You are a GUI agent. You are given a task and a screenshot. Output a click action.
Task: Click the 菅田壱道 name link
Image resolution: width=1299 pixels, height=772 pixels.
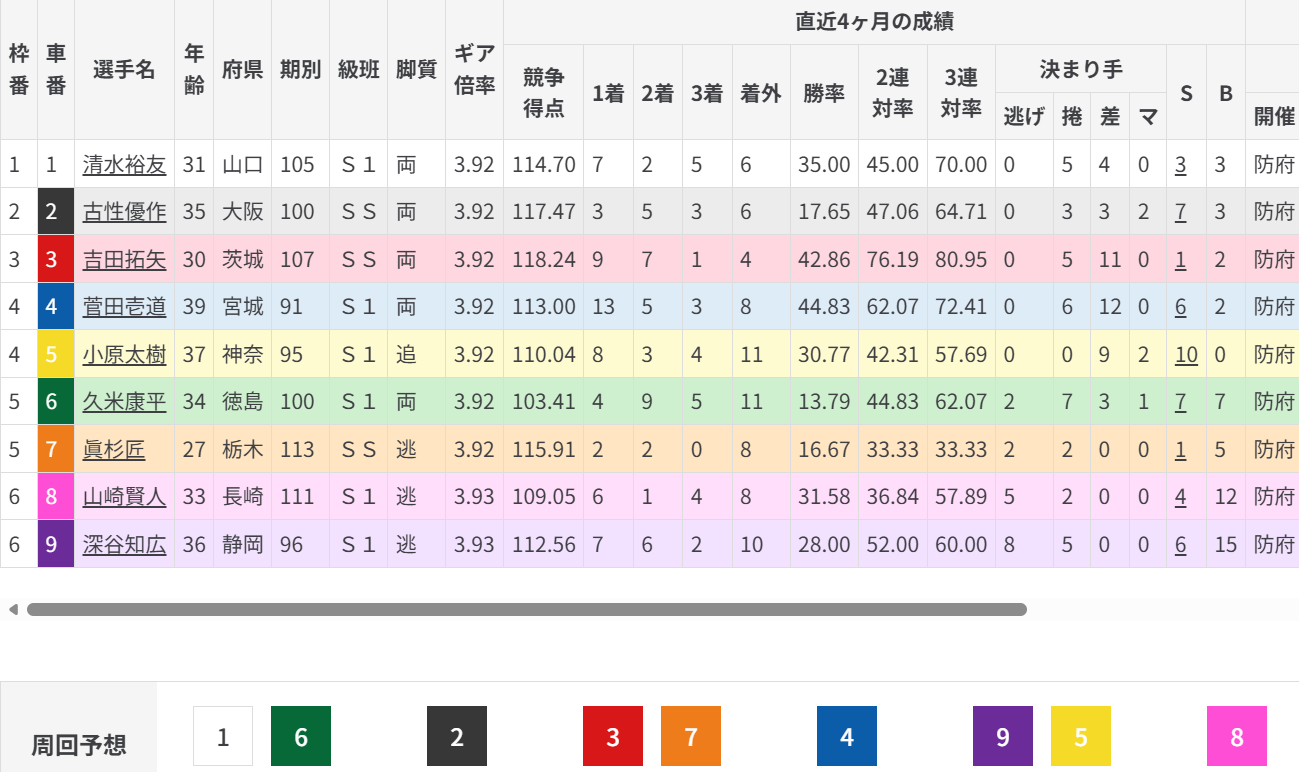pos(124,307)
